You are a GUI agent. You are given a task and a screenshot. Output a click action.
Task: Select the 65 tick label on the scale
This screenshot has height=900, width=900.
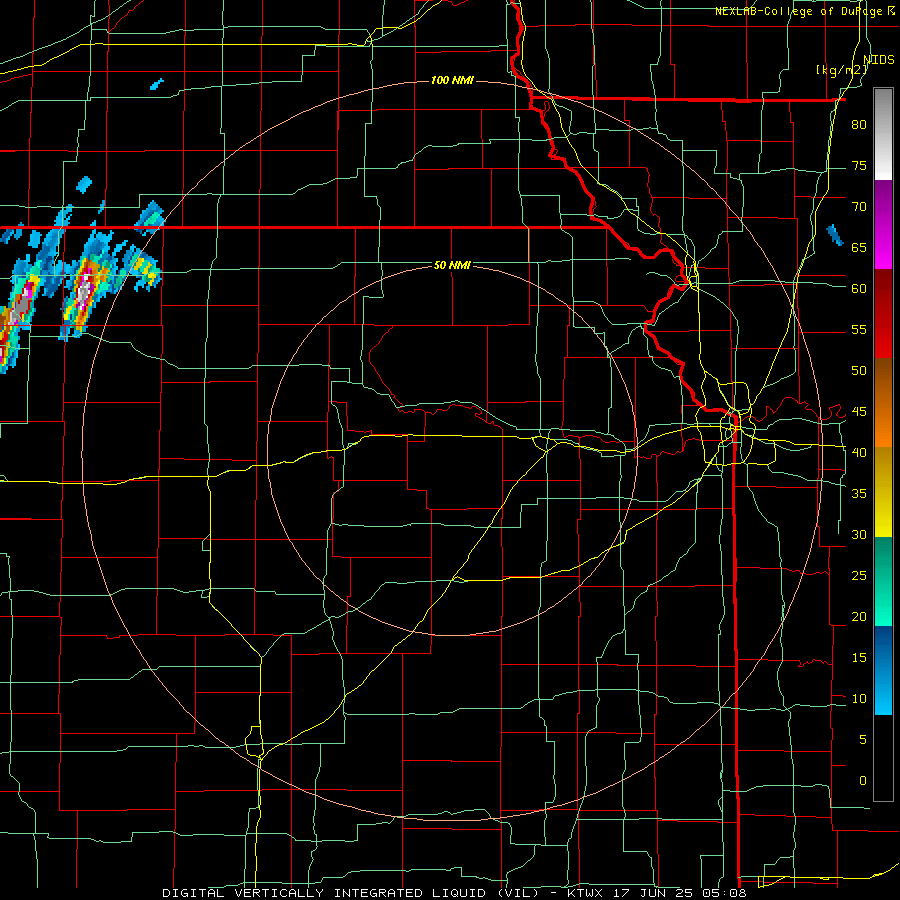click(859, 247)
